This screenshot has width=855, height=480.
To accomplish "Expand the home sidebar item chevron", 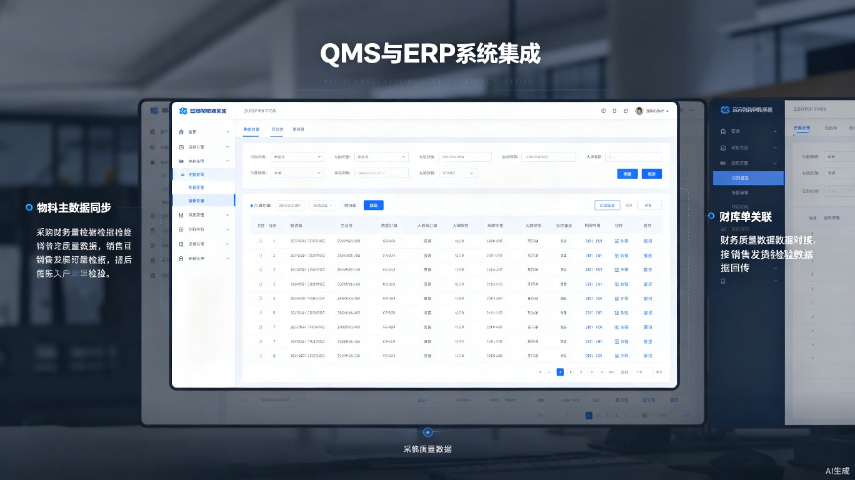I will 227,132.
